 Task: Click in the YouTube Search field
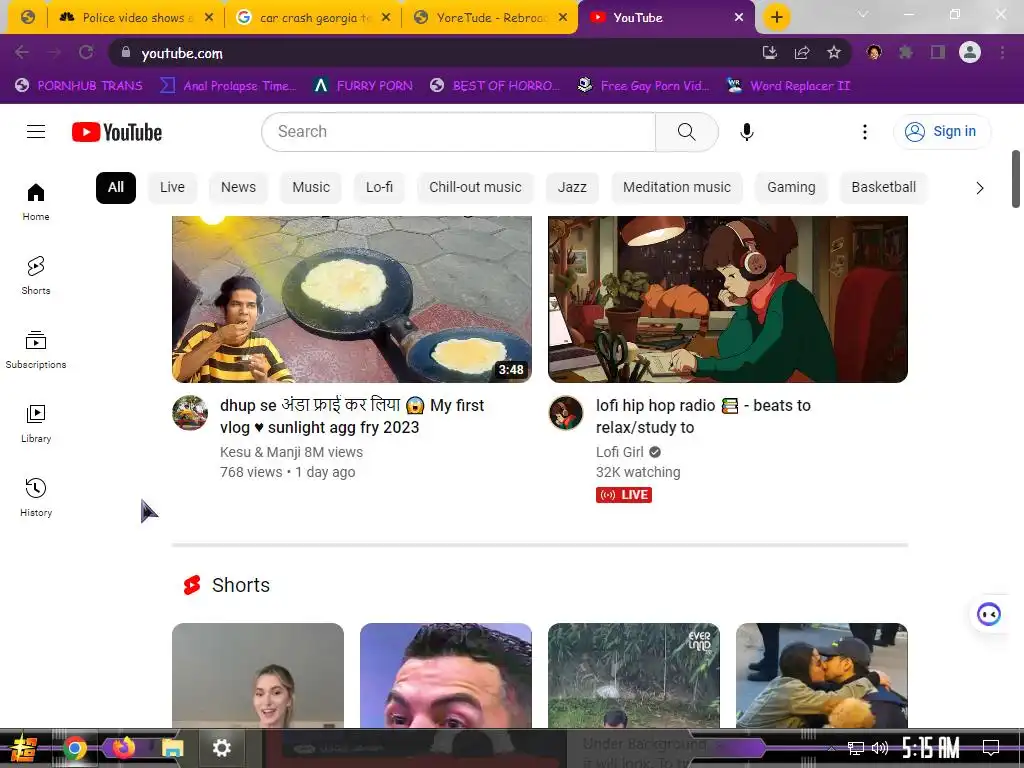458,132
